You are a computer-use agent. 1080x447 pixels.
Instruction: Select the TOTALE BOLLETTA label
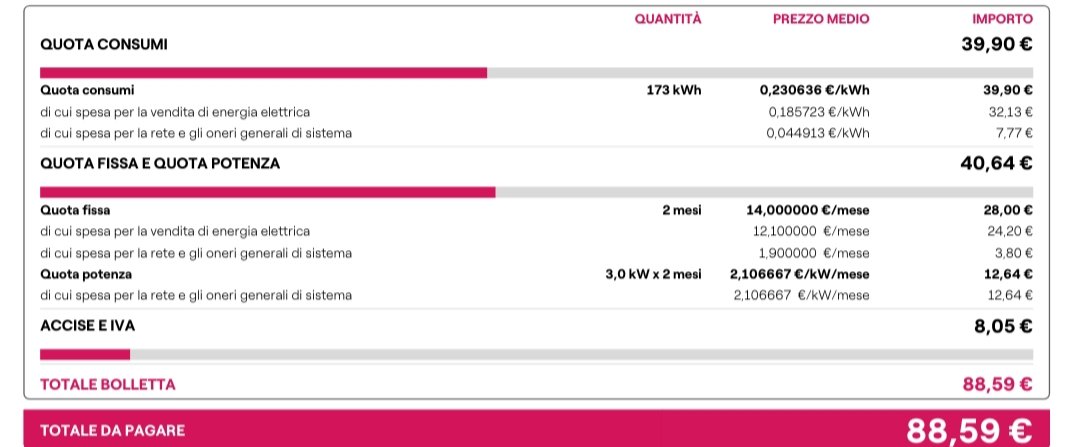click(x=107, y=384)
